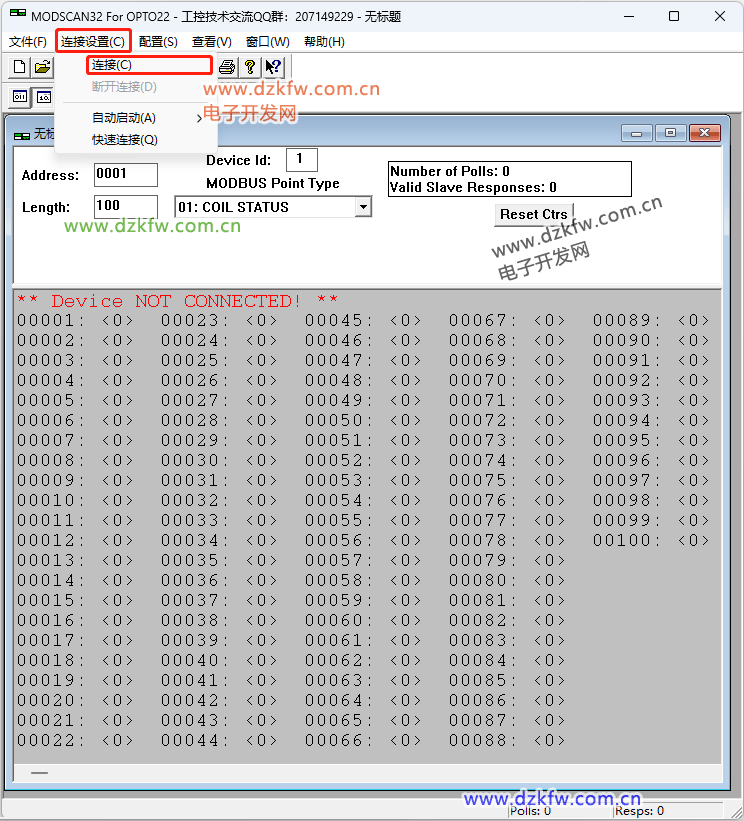Open the 帮助(H) menu
Screen dimensions: 744x821
coord(324,41)
